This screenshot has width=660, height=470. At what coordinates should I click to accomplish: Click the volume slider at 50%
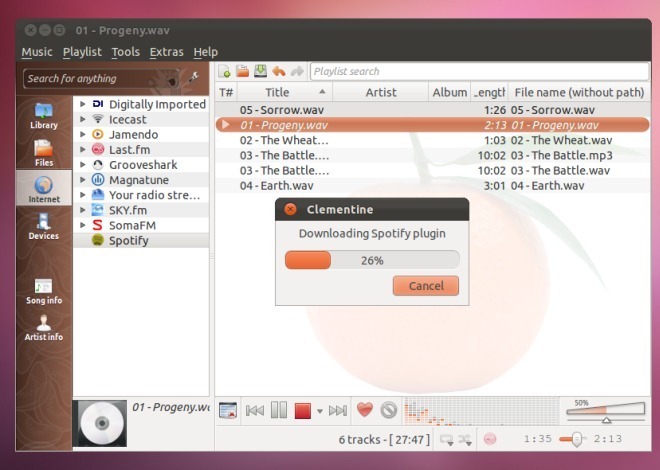click(x=606, y=411)
